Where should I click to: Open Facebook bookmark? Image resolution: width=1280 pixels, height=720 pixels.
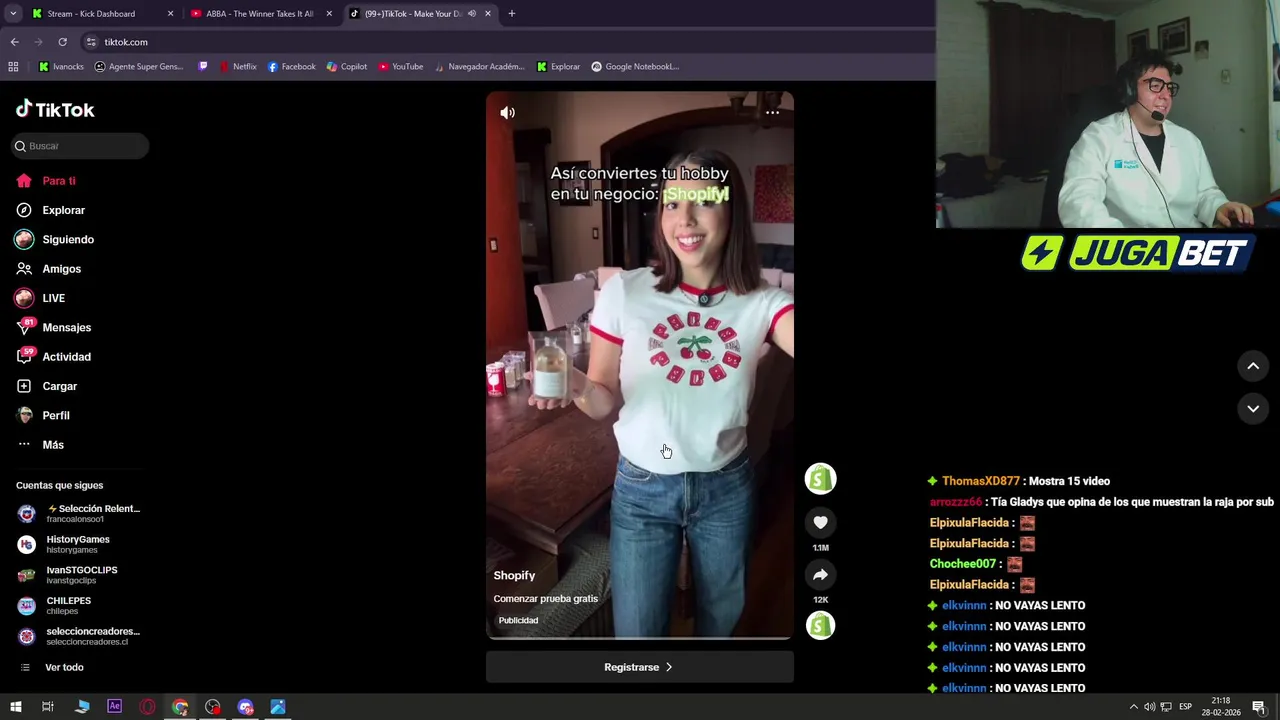[x=291, y=67]
